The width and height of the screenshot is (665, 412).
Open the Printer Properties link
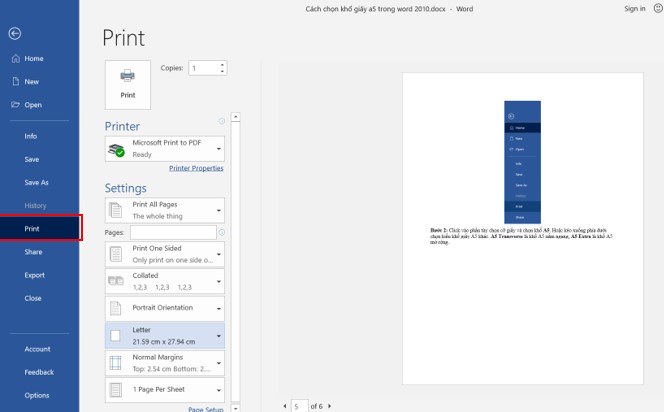pos(196,169)
